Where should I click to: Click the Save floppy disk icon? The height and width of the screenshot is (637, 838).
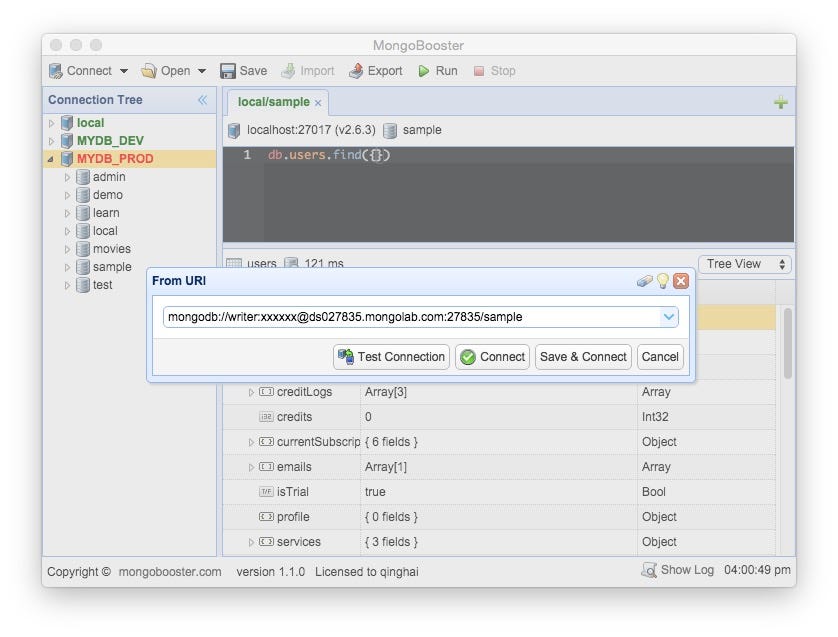(x=228, y=71)
